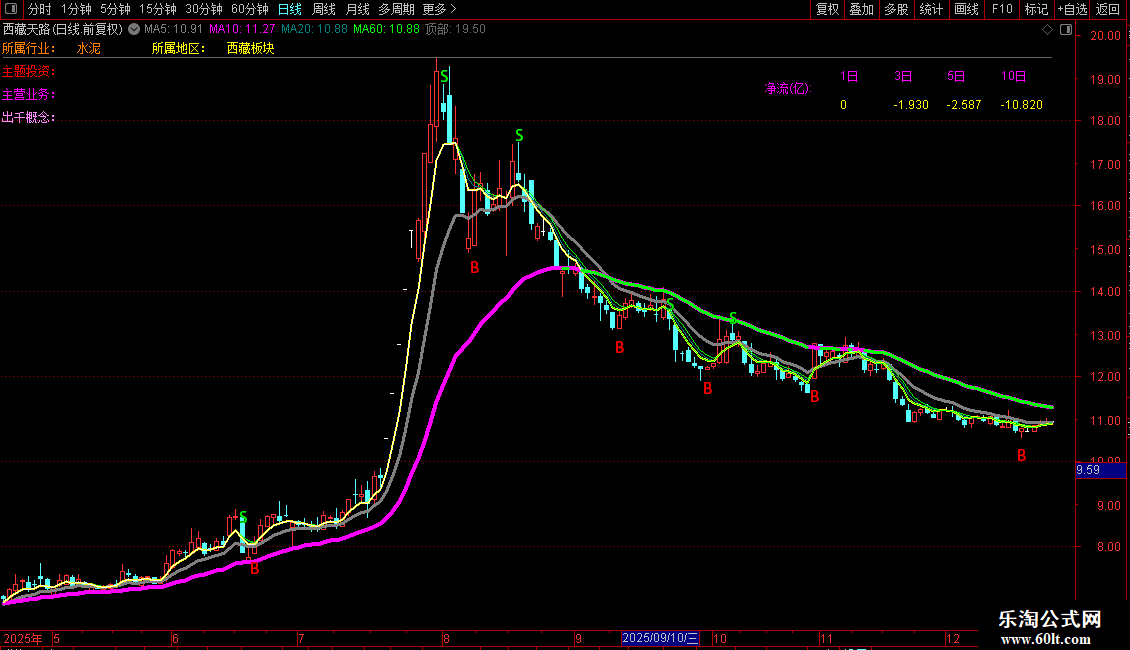Viewport: 1130px width, 650px height.
Task: Select the 15分钟 period tab
Action: [157, 9]
